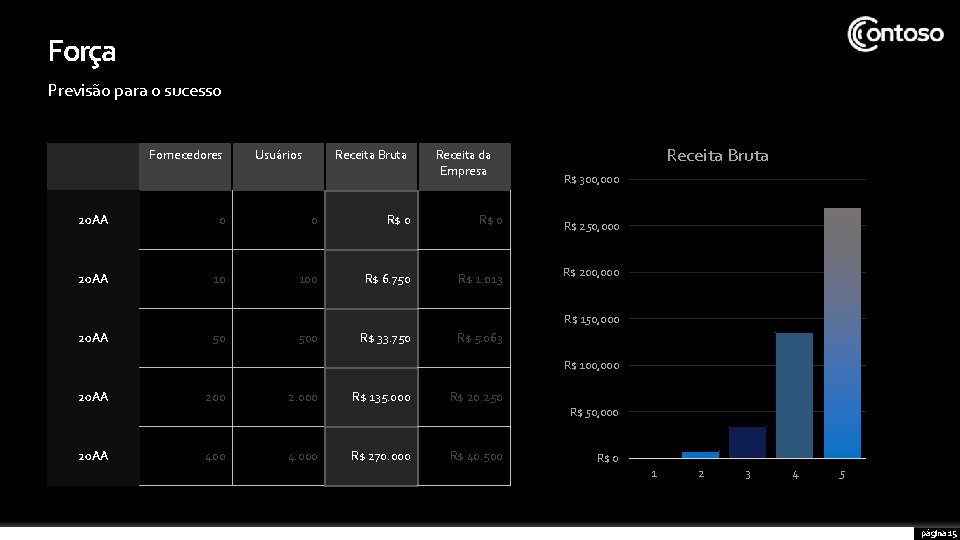
Task: Click the tallest chart bar above category 5
Action: (842, 333)
